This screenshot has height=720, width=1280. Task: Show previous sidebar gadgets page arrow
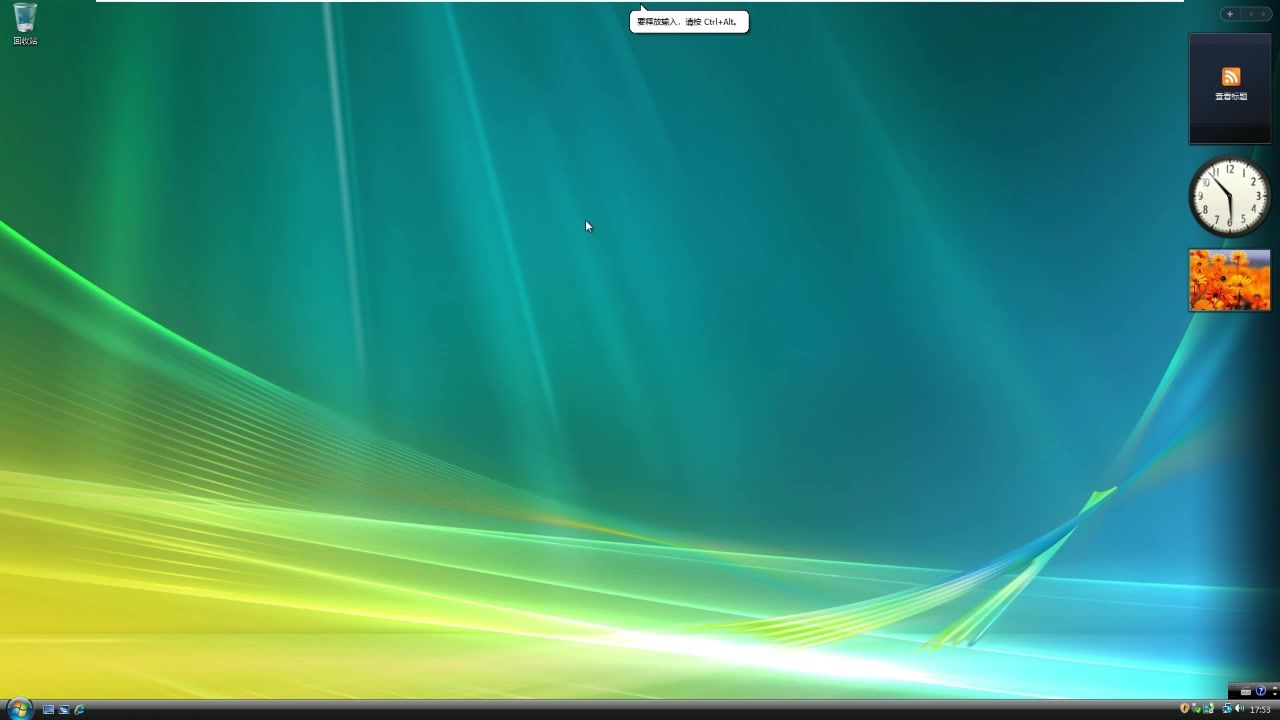[1251, 14]
